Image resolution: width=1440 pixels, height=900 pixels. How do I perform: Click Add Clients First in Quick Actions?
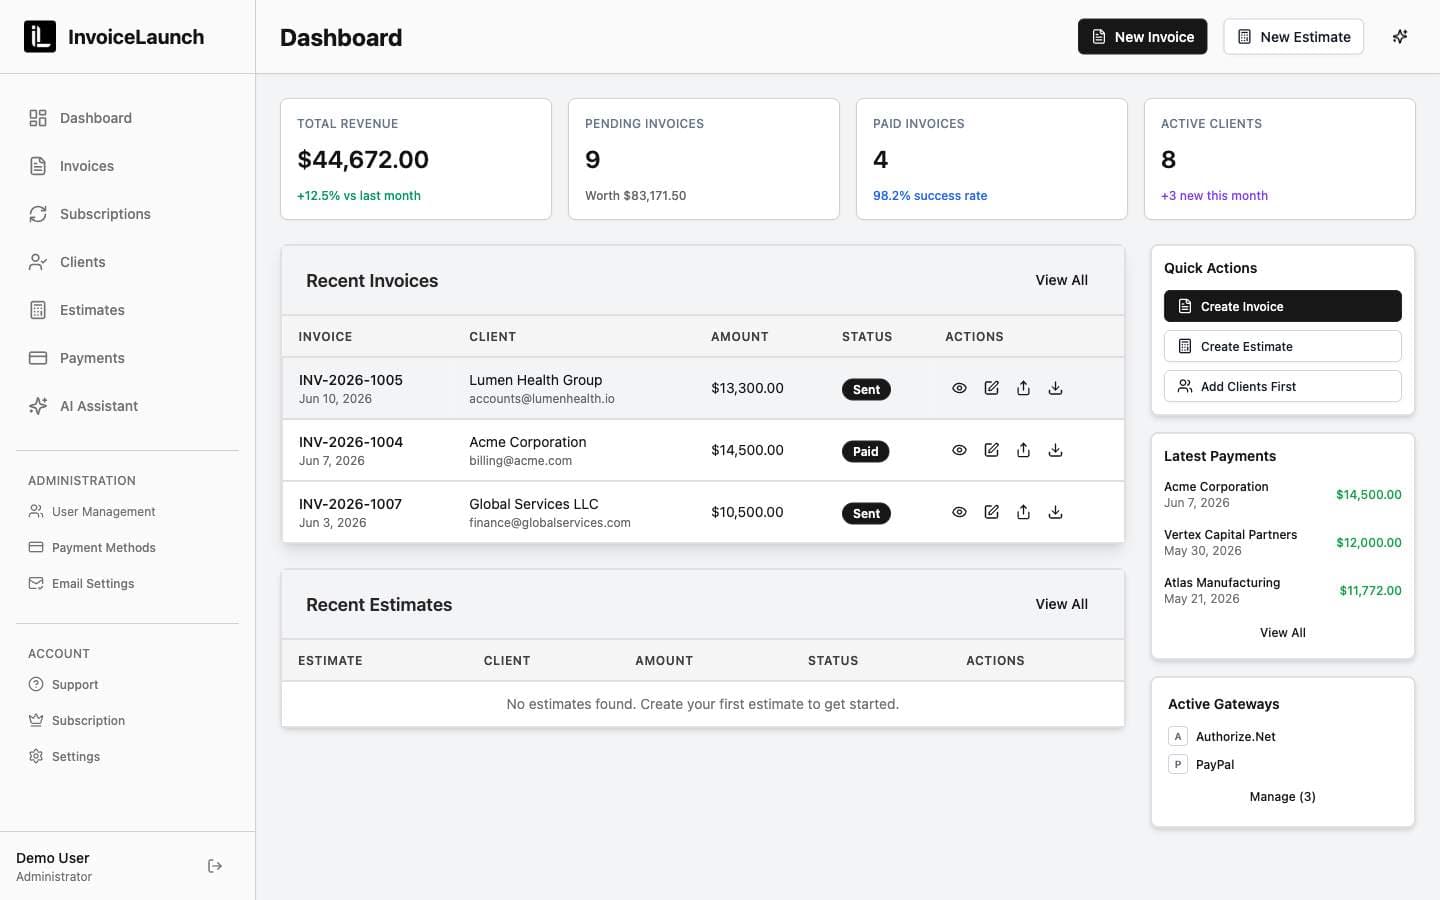click(x=1282, y=386)
